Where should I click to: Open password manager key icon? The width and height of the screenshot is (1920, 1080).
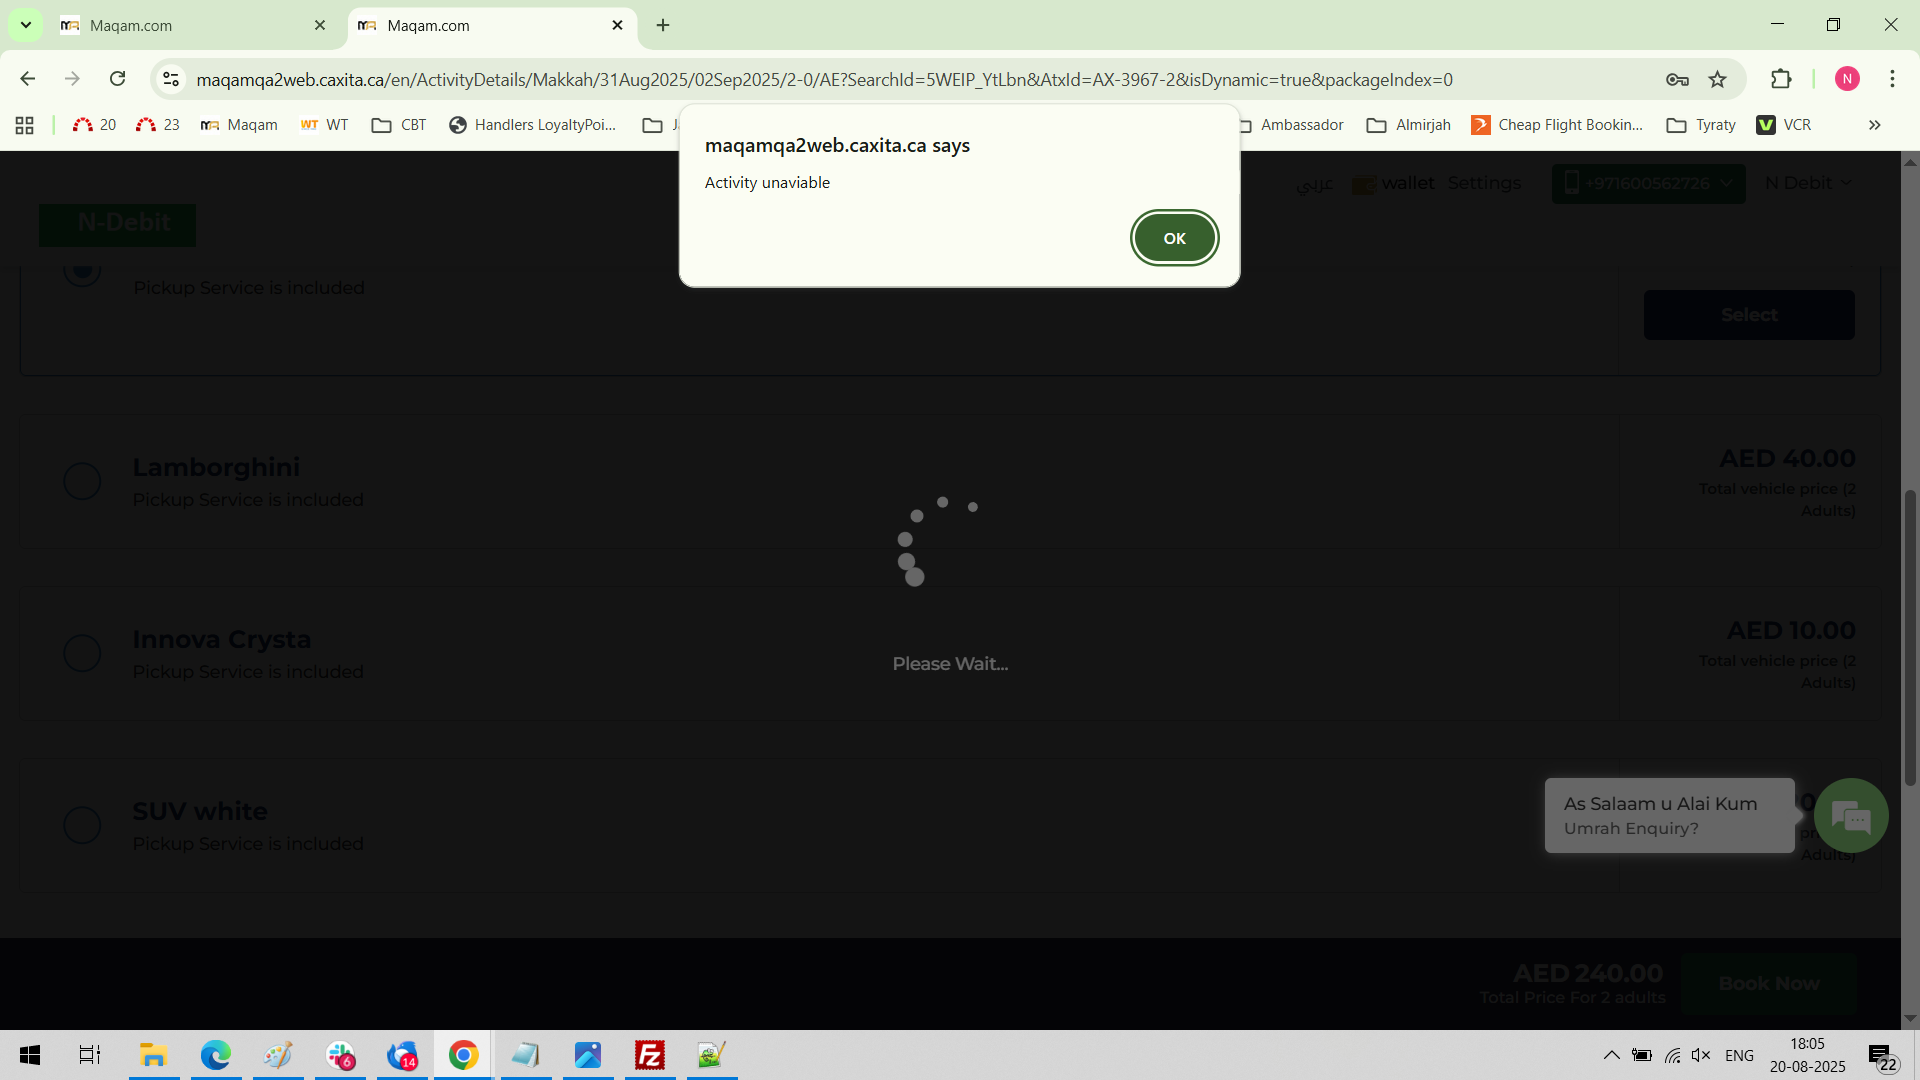1677,79
